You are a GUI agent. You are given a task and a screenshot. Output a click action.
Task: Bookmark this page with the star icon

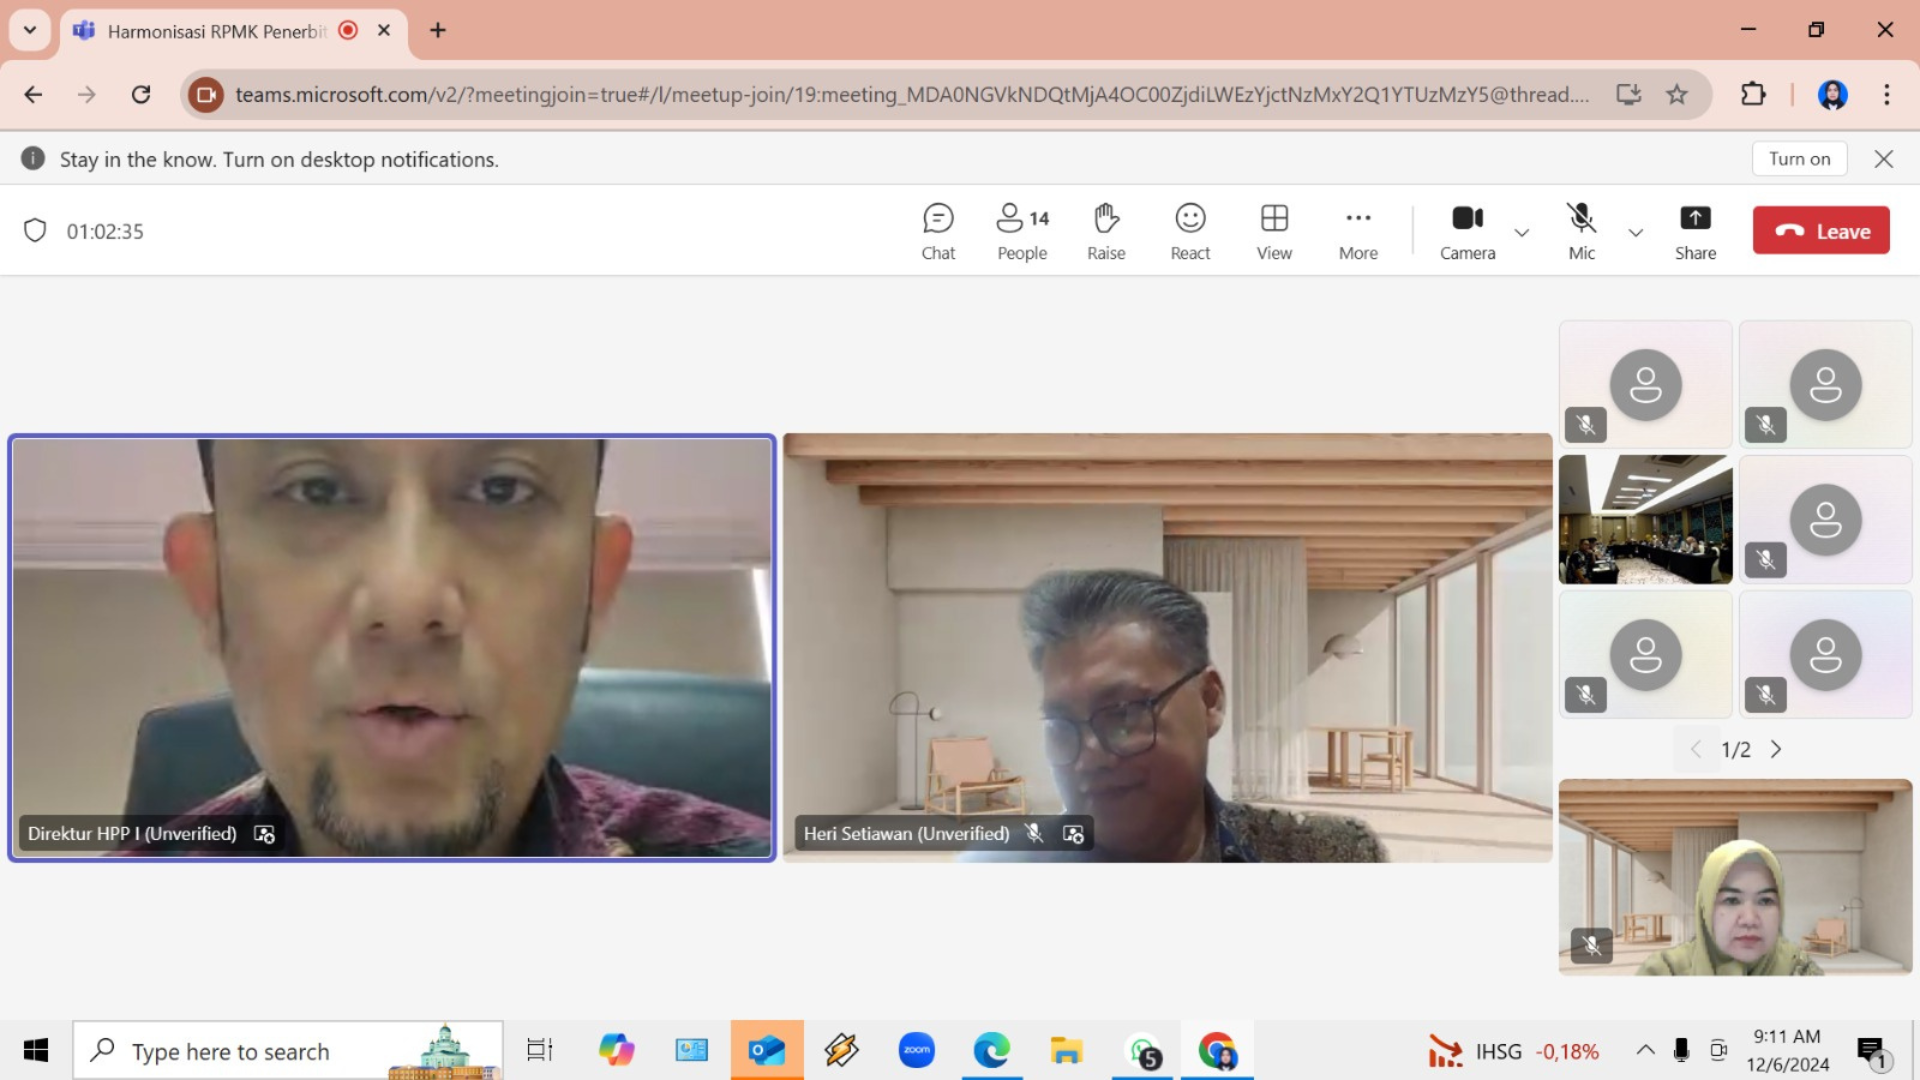[1677, 95]
